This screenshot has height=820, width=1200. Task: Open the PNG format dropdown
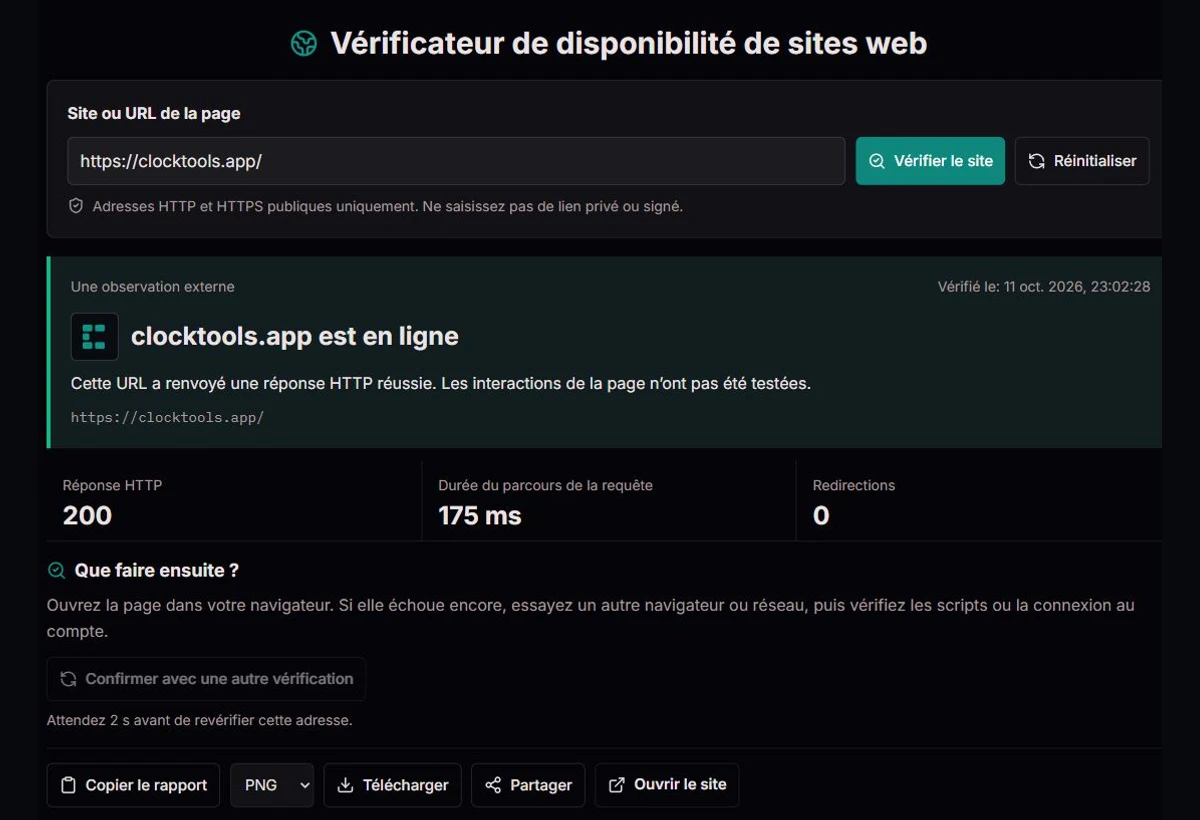click(x=272, y=785)
